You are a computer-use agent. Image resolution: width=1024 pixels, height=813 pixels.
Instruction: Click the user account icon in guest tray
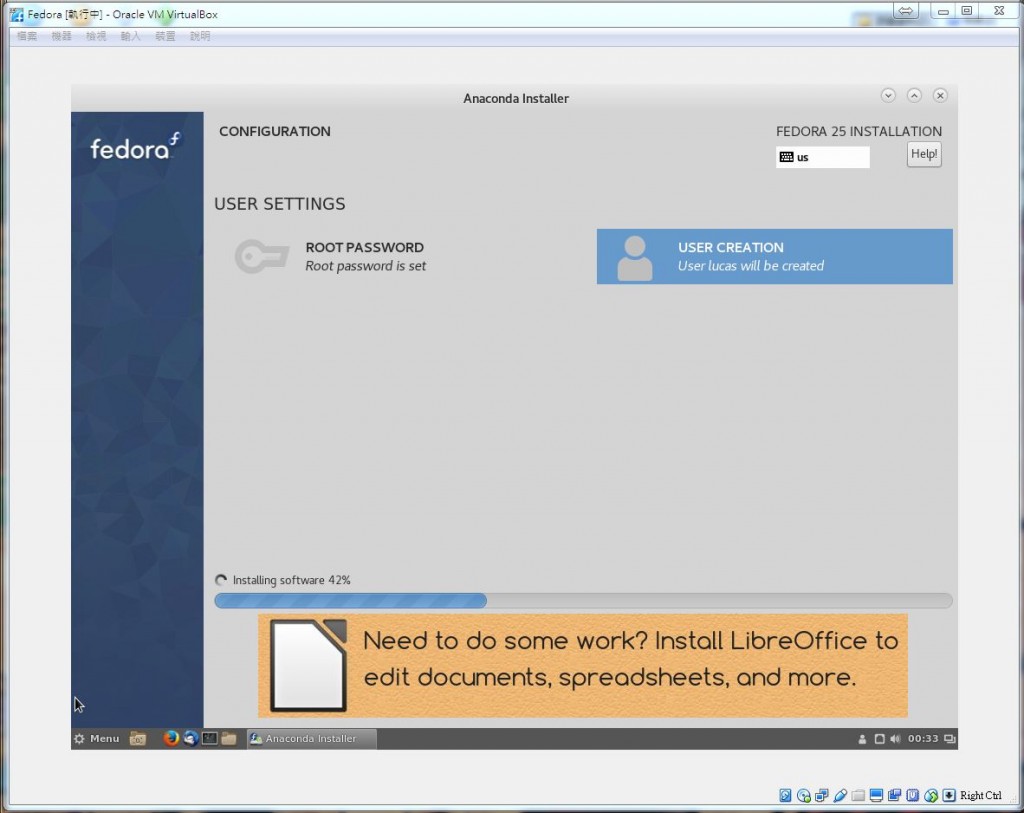pyautogui.click(x=862, y=739)
